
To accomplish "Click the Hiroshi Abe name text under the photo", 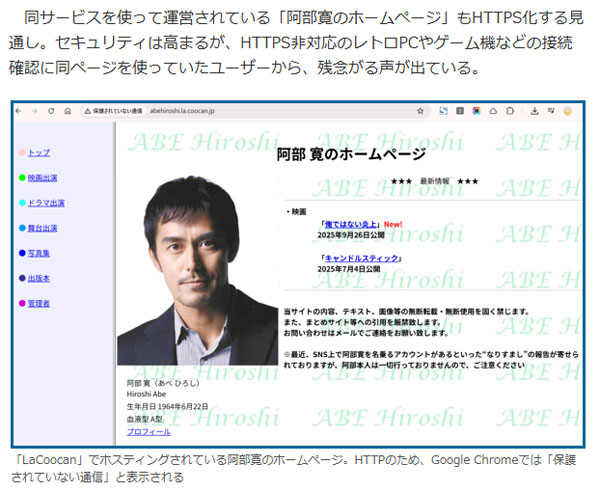I will pyautogui.click(x=146, y=394).
